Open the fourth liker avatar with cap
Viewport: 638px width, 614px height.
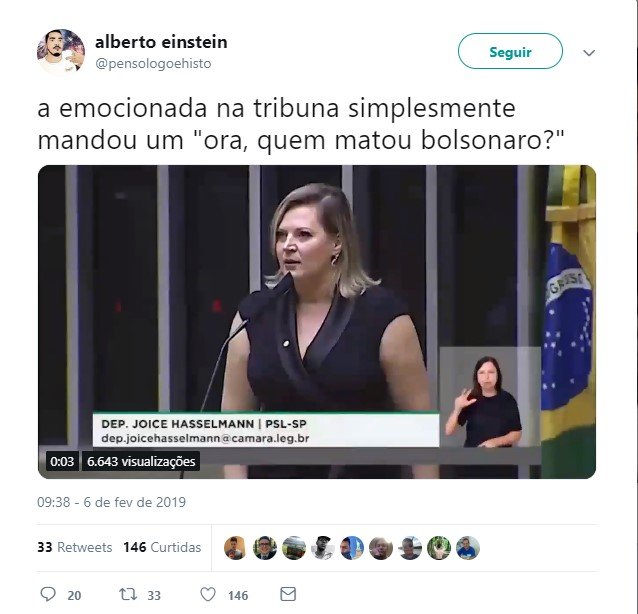tap(323, 548)
